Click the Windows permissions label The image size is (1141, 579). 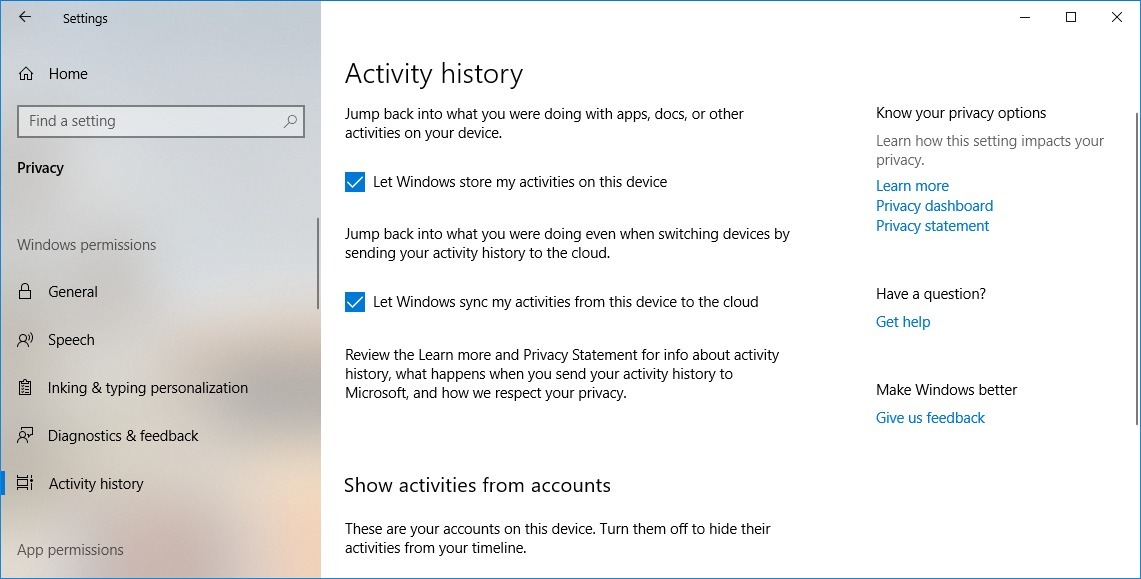point(87,245)
